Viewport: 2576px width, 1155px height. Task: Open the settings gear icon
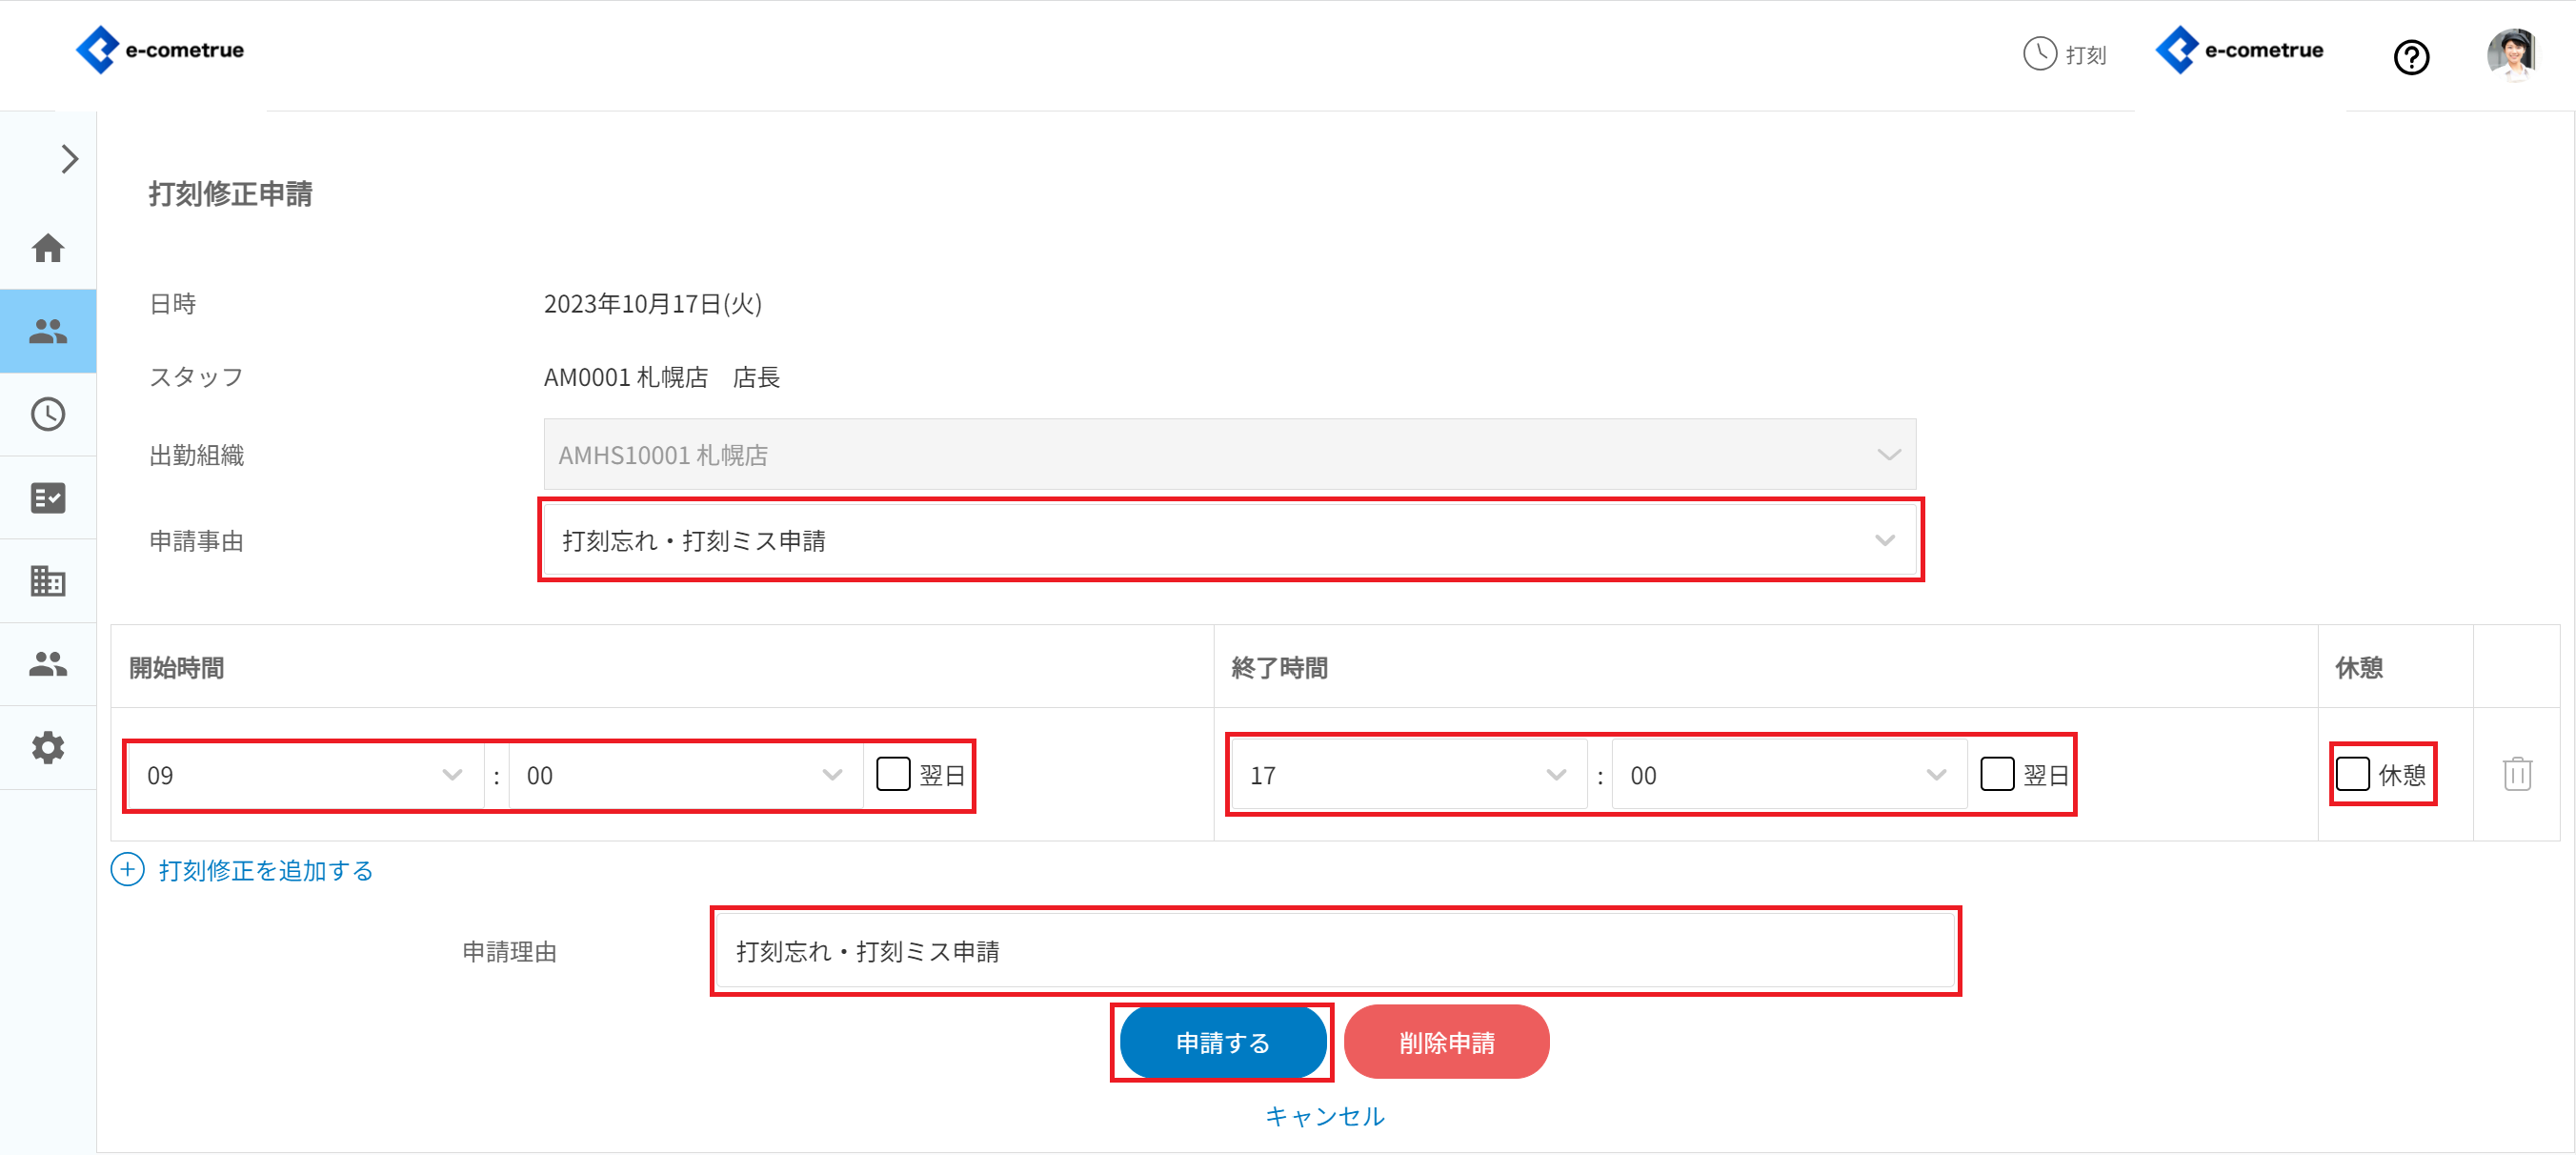point(48,747)
